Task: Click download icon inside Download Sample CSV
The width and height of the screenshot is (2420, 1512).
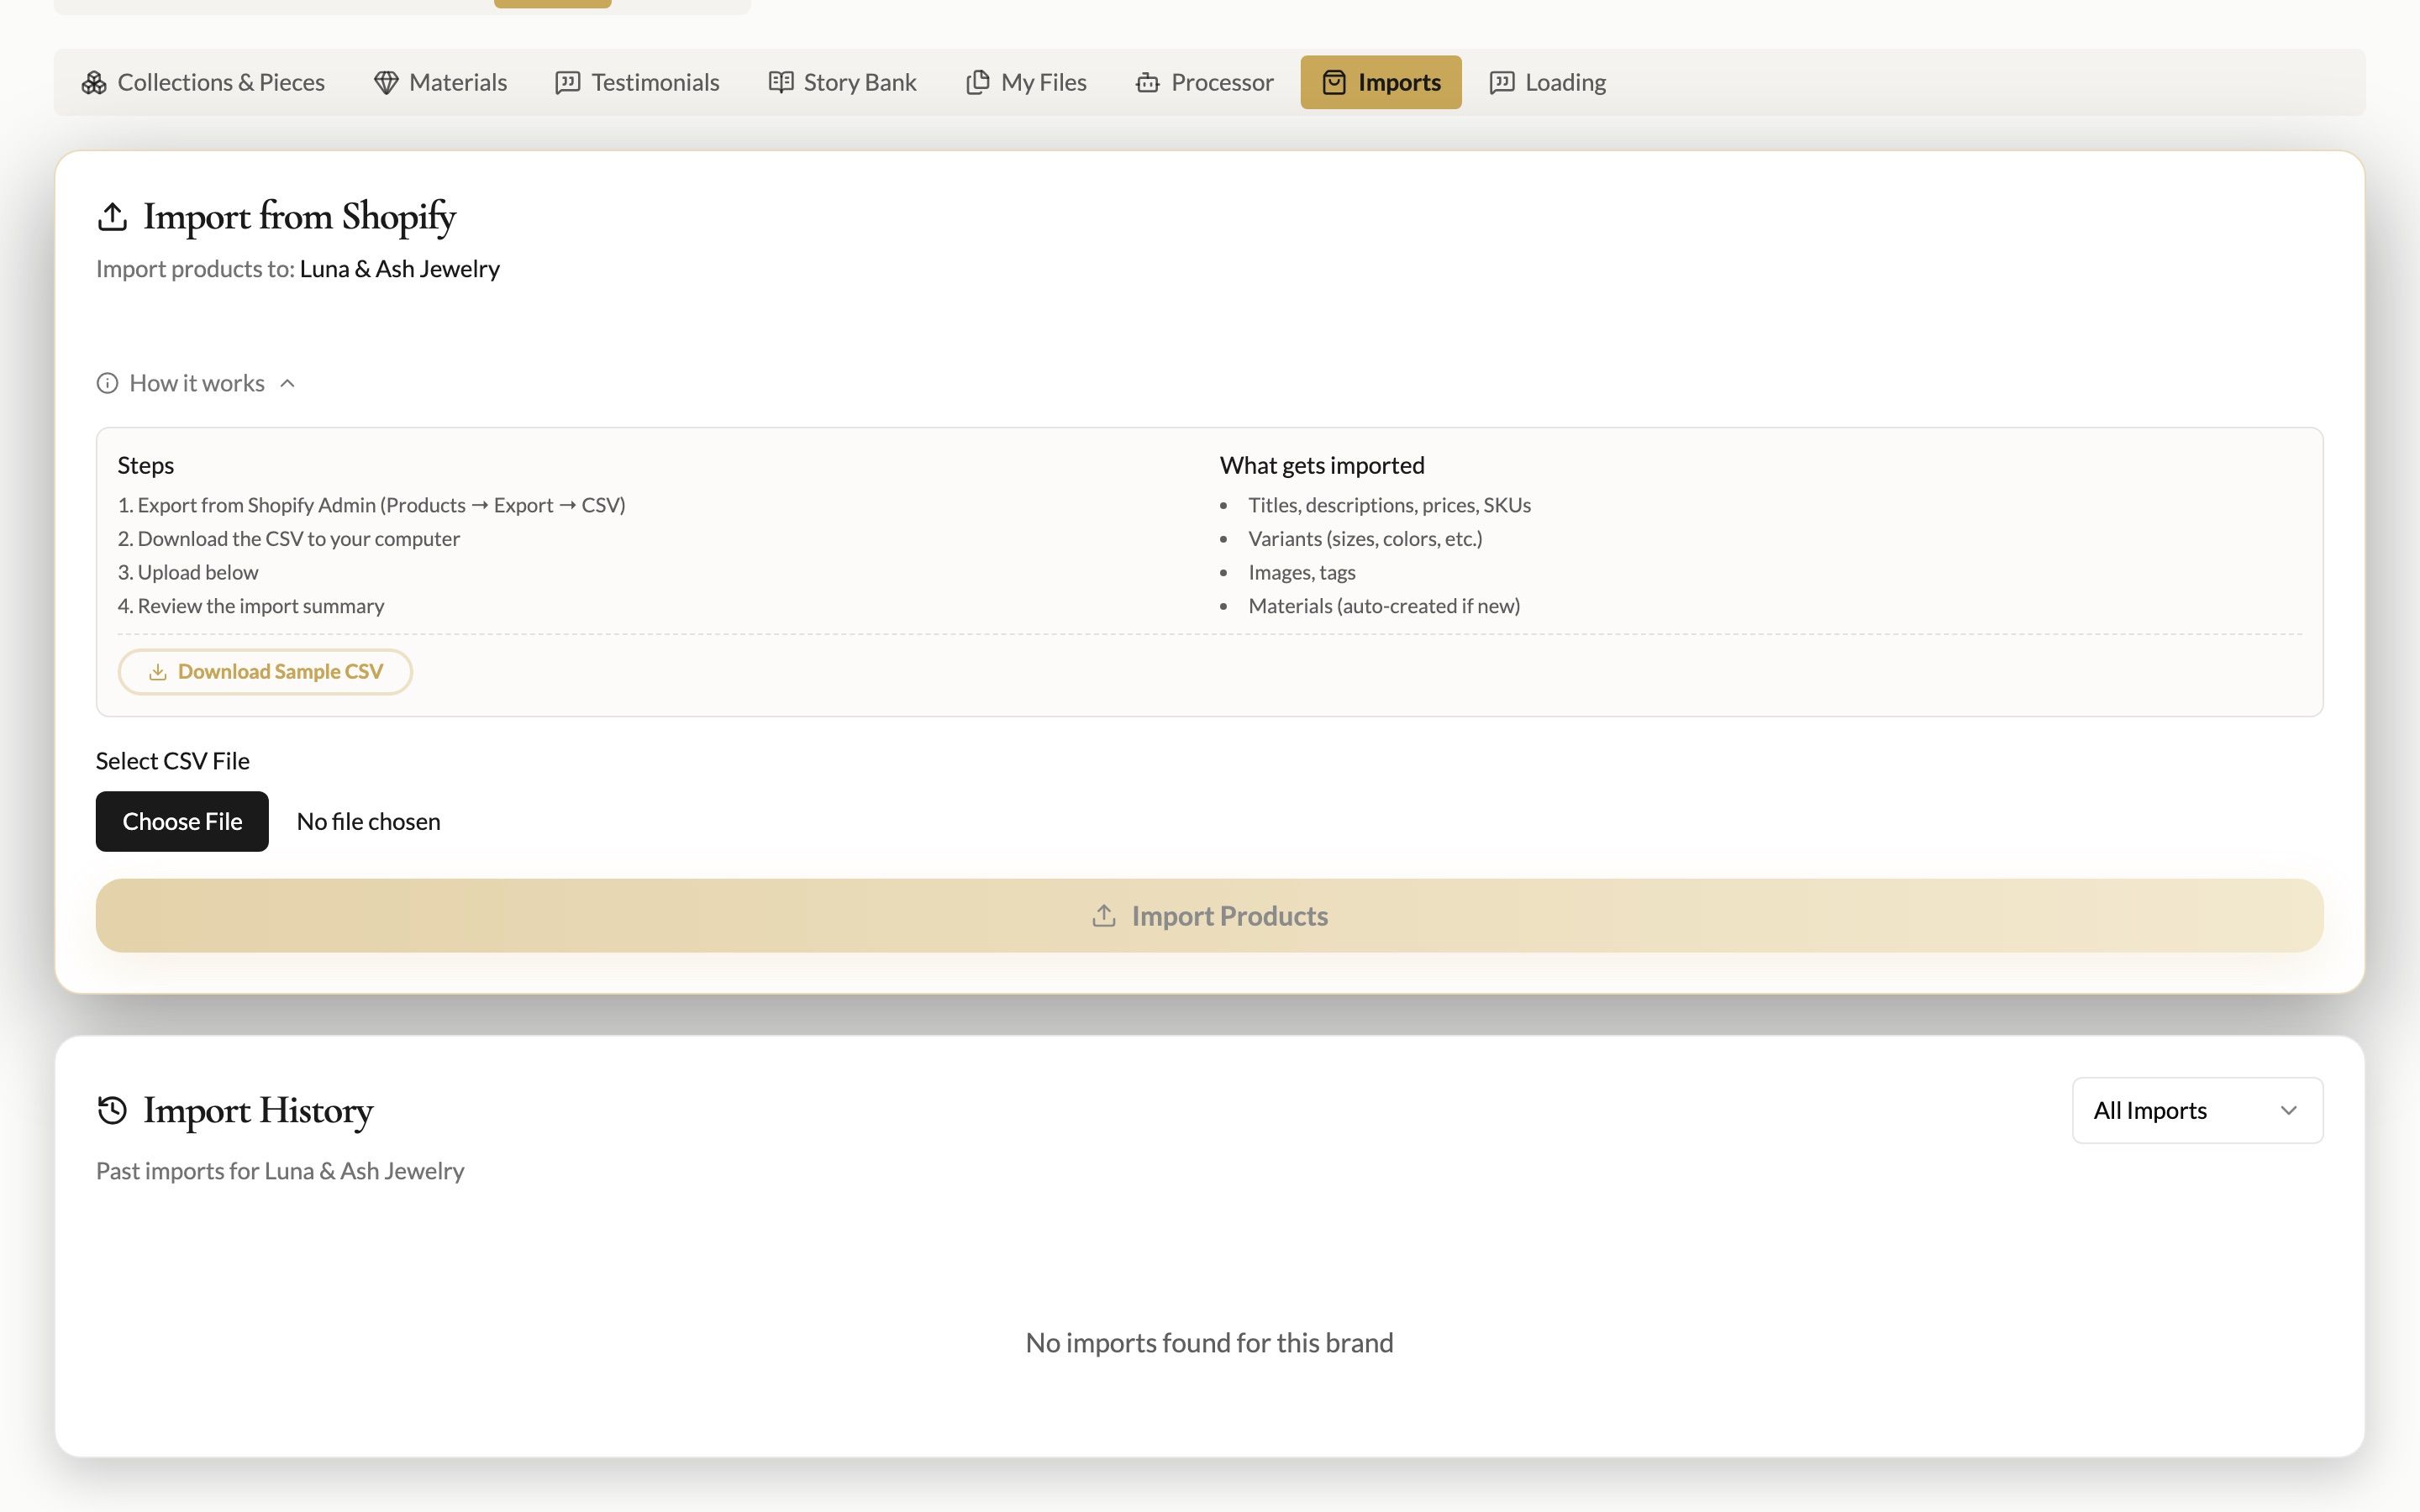Action: (157, 672)
